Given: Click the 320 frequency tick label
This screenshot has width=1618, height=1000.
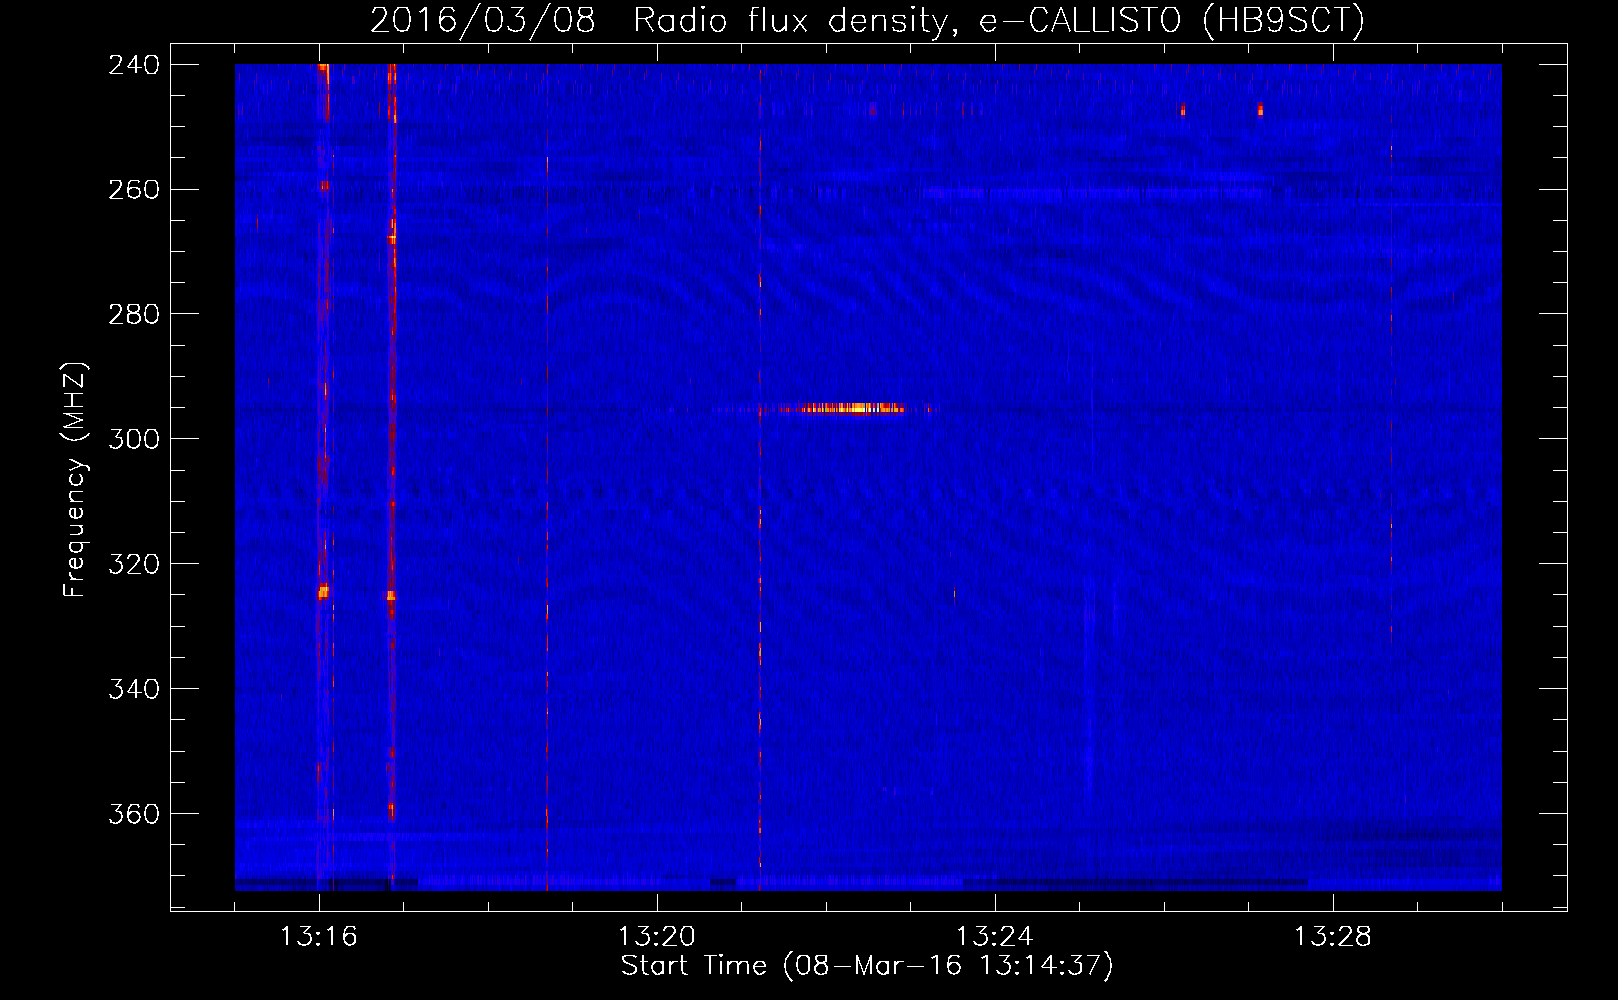Looking at the screenshot, I should (x=133, y=565).
